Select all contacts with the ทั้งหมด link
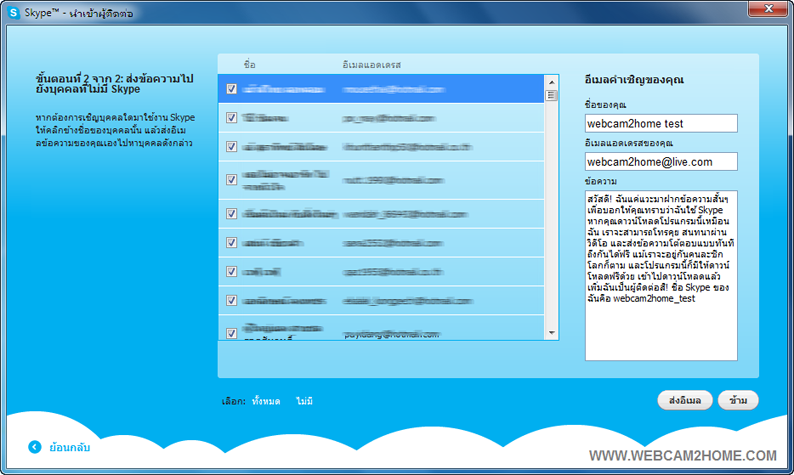794x475 pixels. 267,400
